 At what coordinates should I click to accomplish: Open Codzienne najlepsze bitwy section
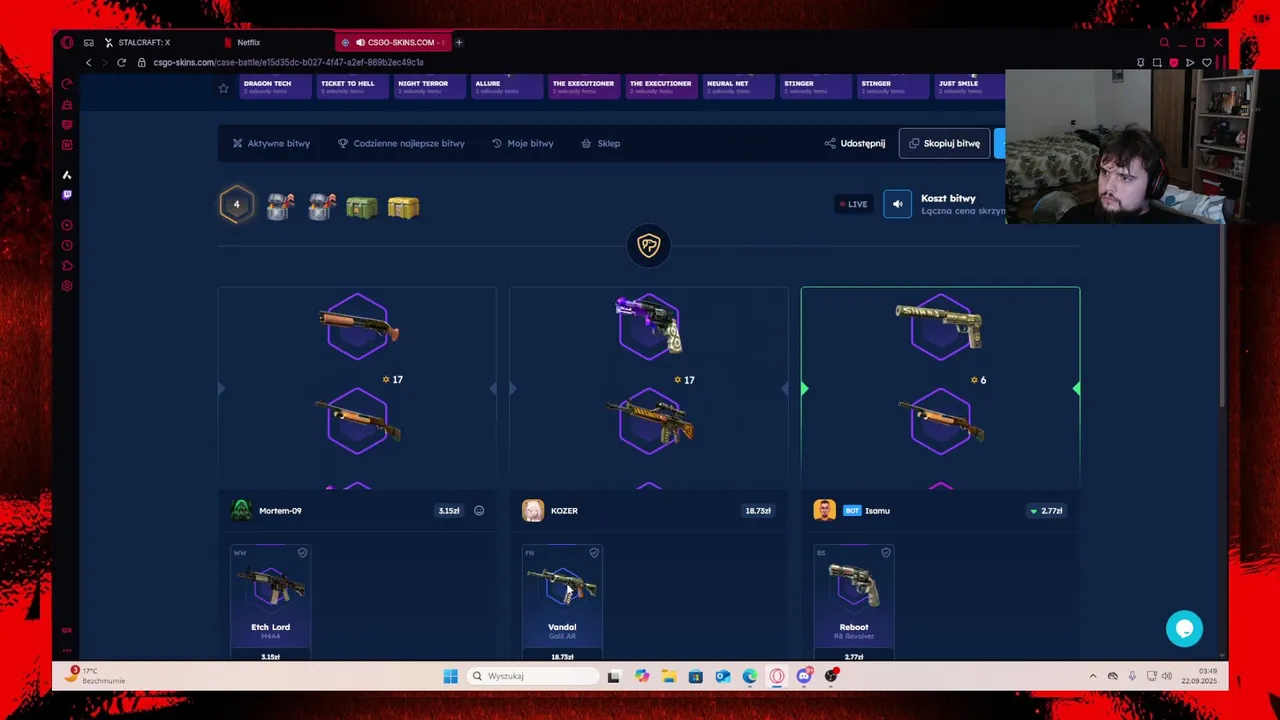click(x=401, y=143)
